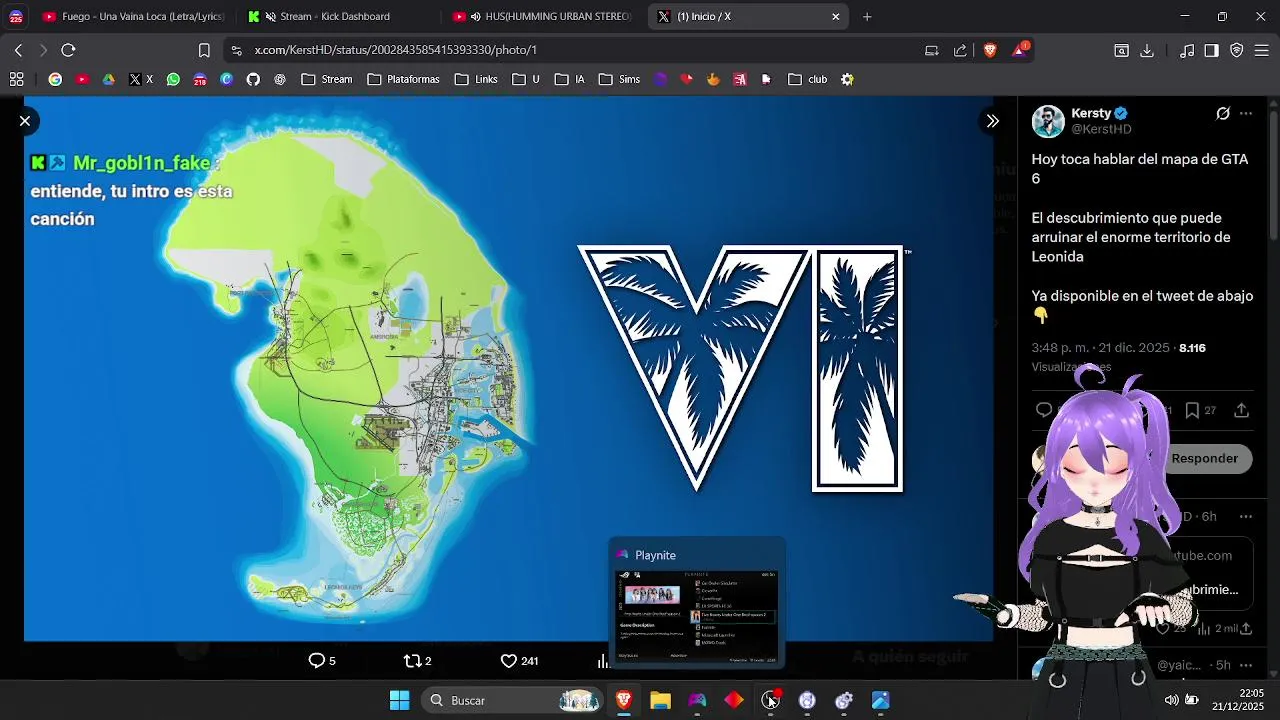
Task: Open the YouTube bookmark icon
Action: (x=82, y=79)
